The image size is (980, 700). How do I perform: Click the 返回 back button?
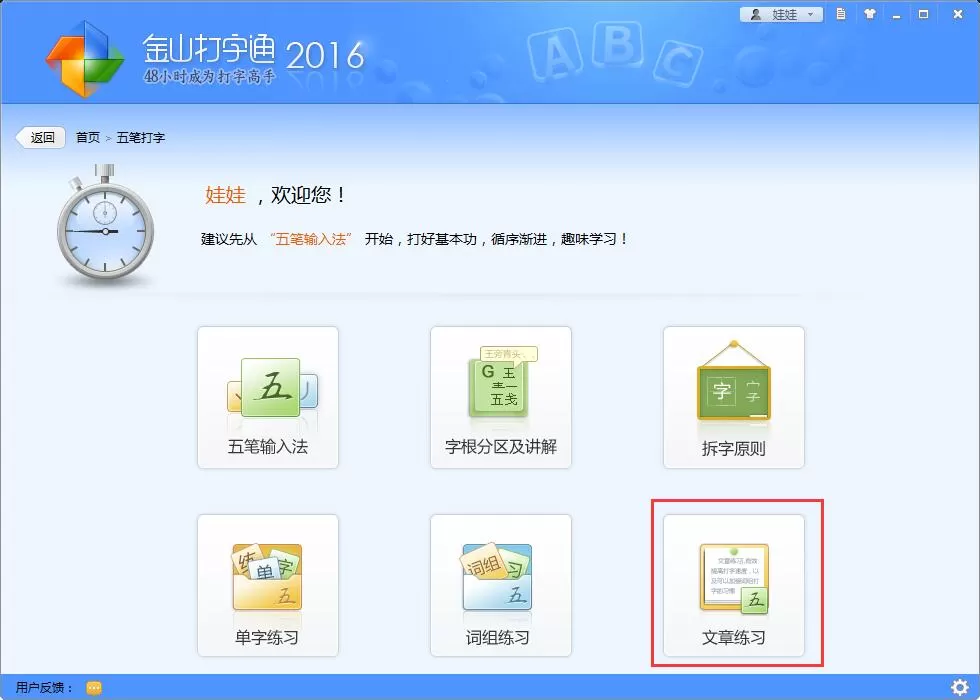(x=41, y=138)
